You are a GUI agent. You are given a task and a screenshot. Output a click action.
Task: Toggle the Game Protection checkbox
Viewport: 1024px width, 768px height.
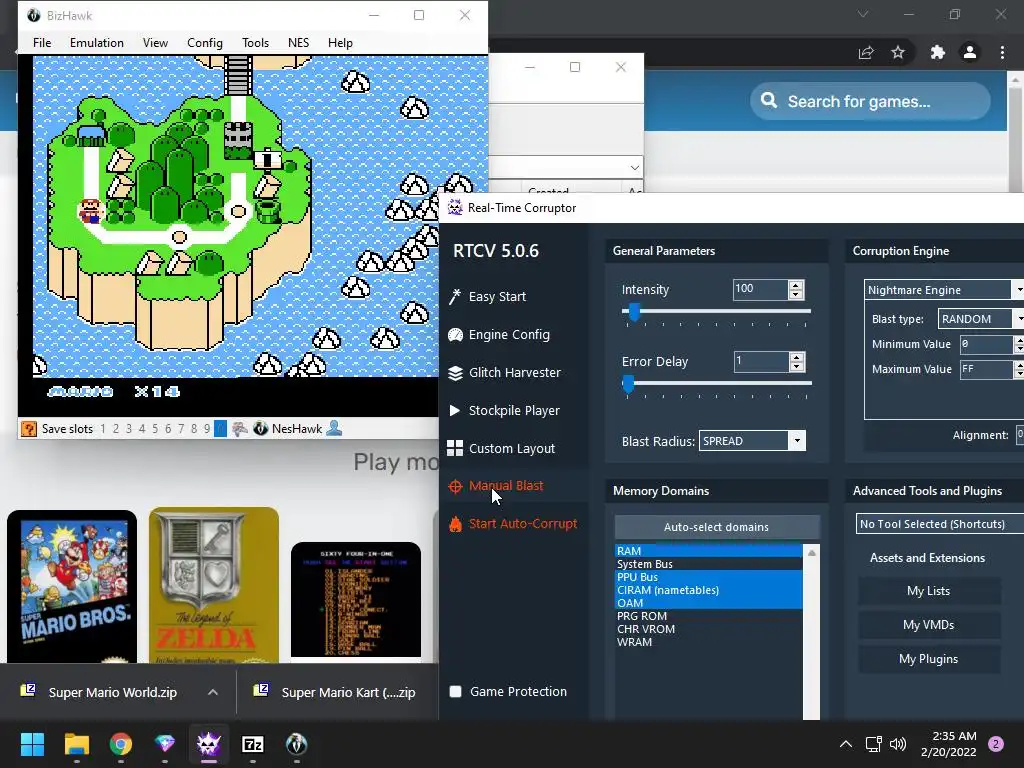(456, 692)
